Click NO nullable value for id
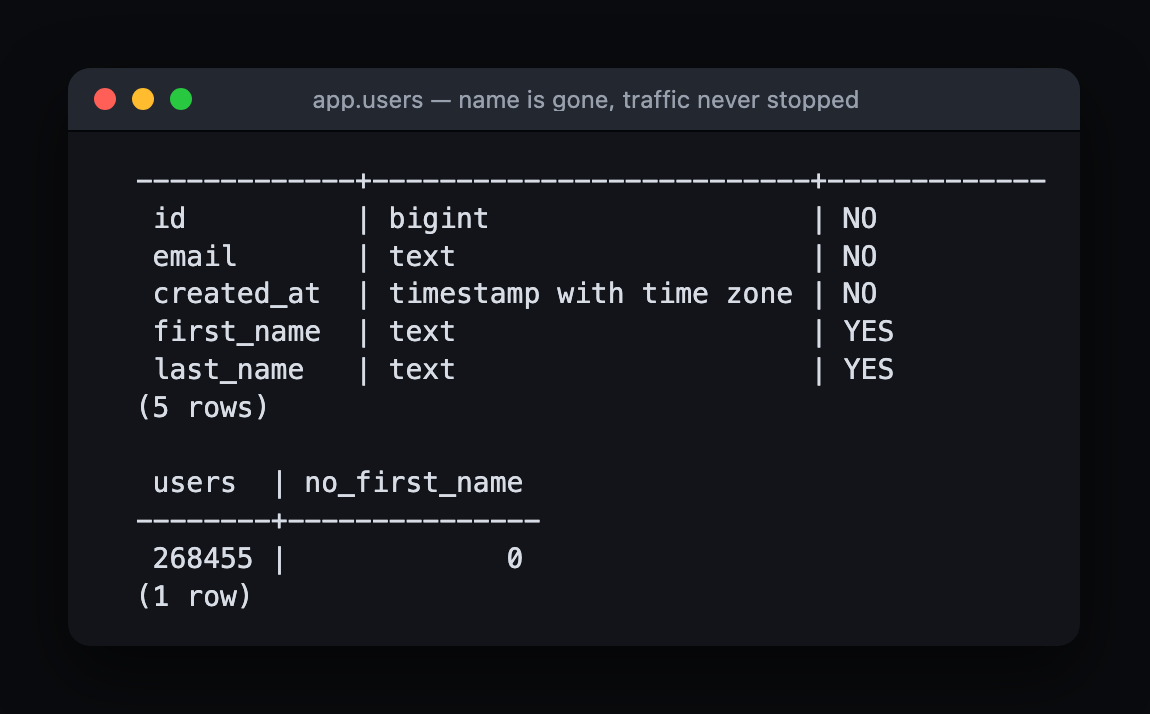The height and width of the screenshot is (714, 1150). 860,218
